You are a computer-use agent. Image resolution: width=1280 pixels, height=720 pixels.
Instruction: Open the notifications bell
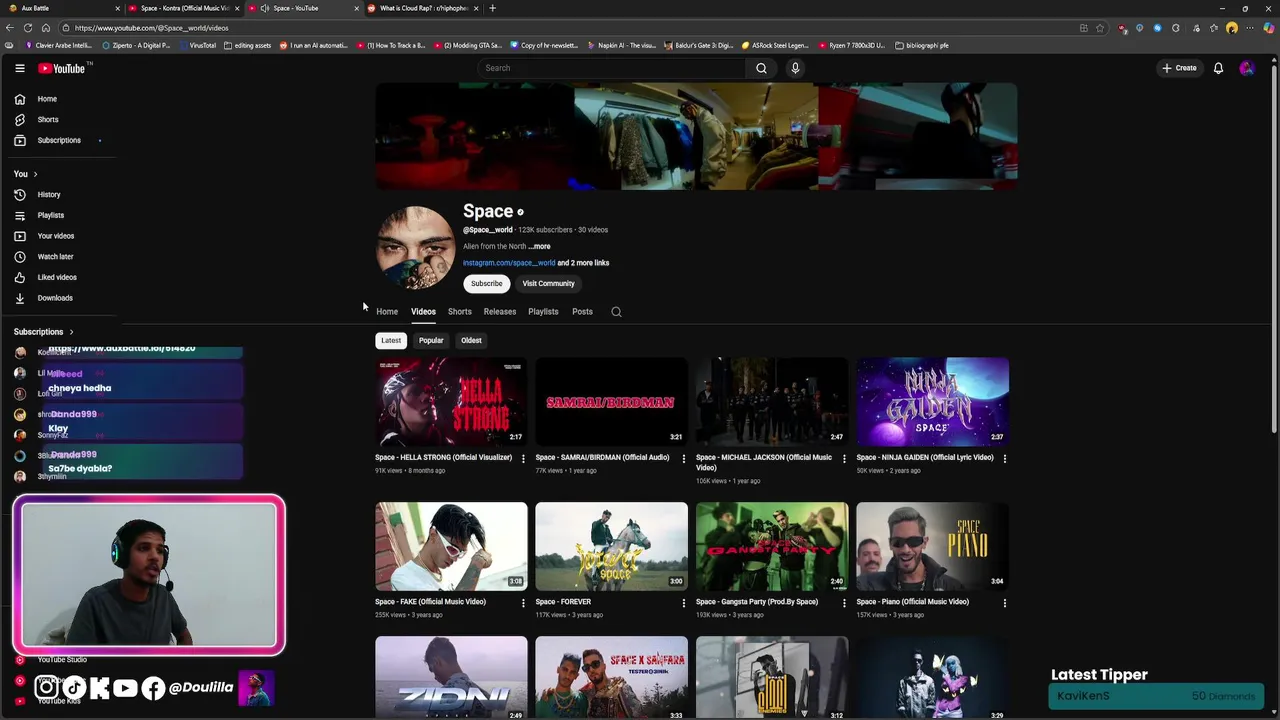click(1218, 68)
